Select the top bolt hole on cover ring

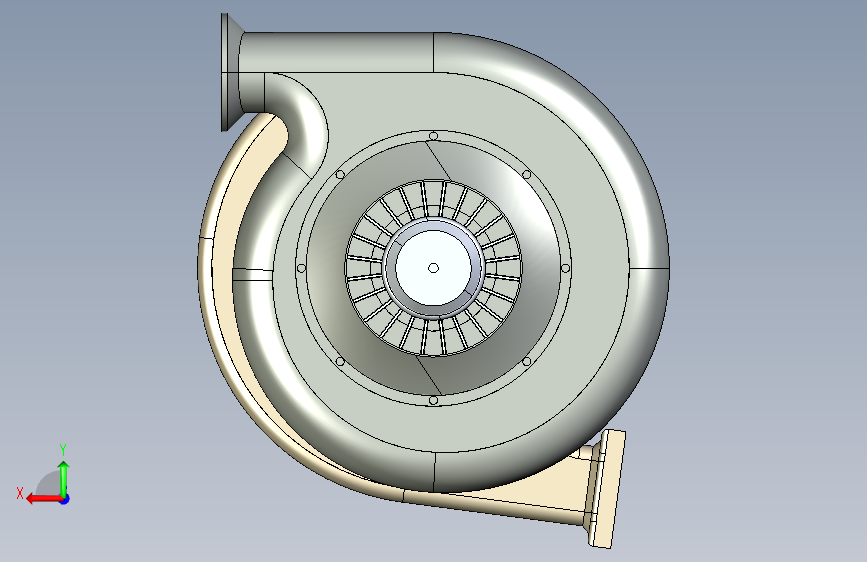434,136
